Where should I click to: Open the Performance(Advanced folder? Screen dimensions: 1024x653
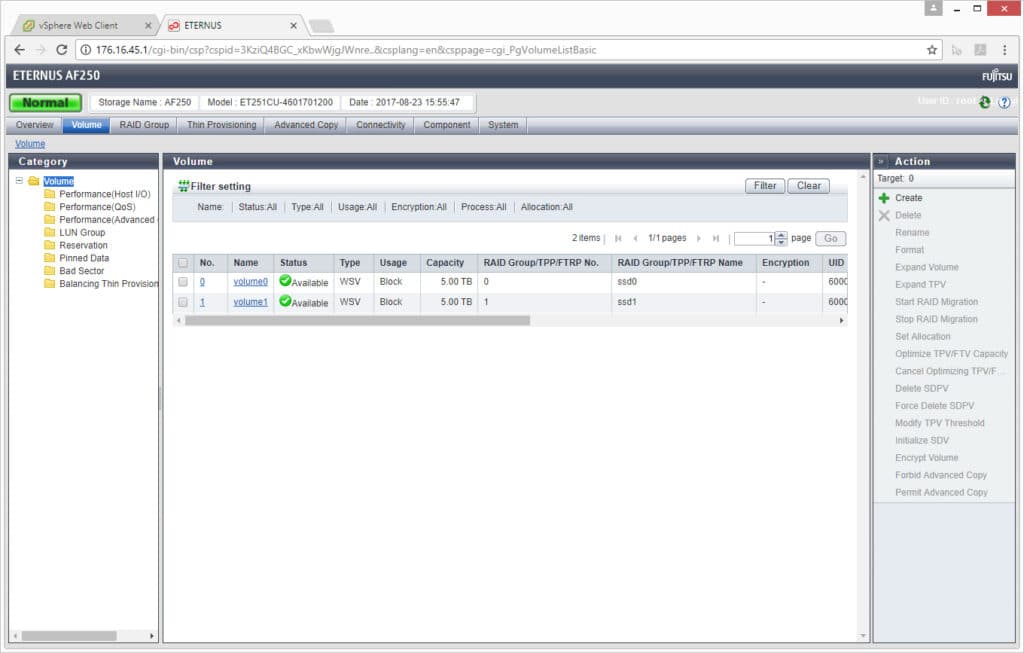tap(100, 219)
